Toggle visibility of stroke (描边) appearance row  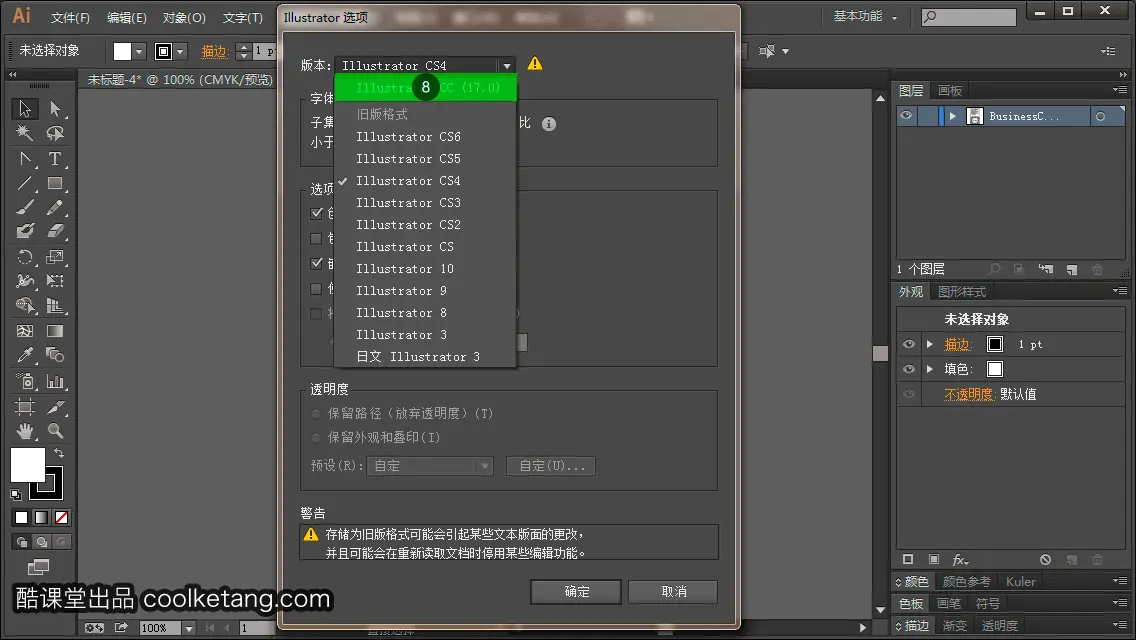click(909, 344)
